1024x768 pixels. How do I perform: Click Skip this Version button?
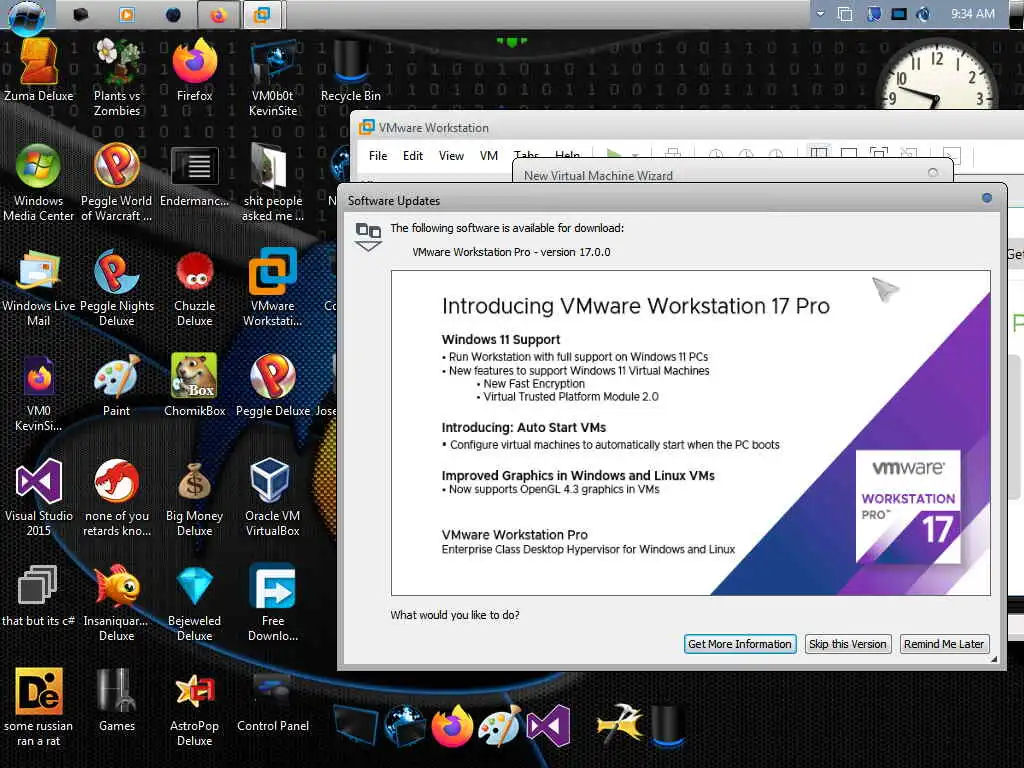[x=848, y=644]
